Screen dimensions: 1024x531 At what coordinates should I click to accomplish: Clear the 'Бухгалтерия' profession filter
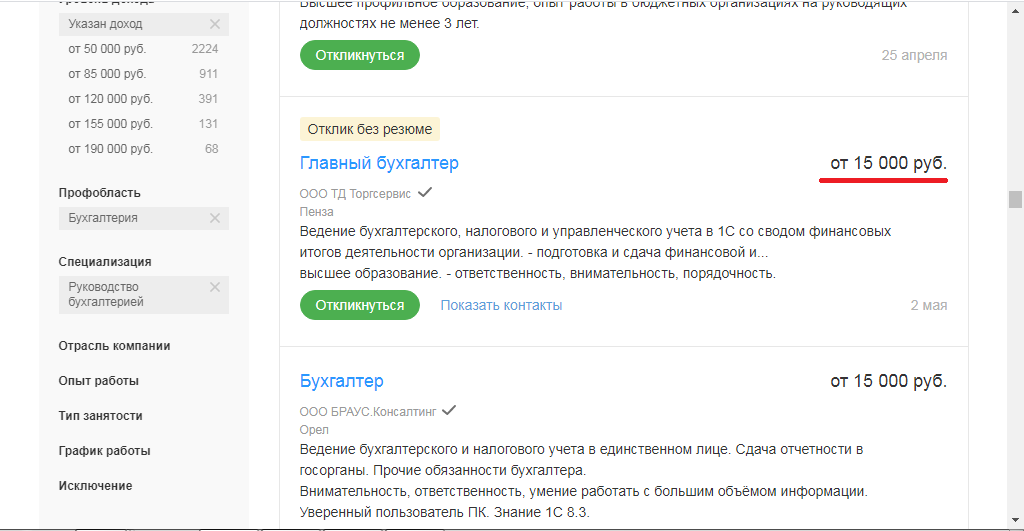215,218
